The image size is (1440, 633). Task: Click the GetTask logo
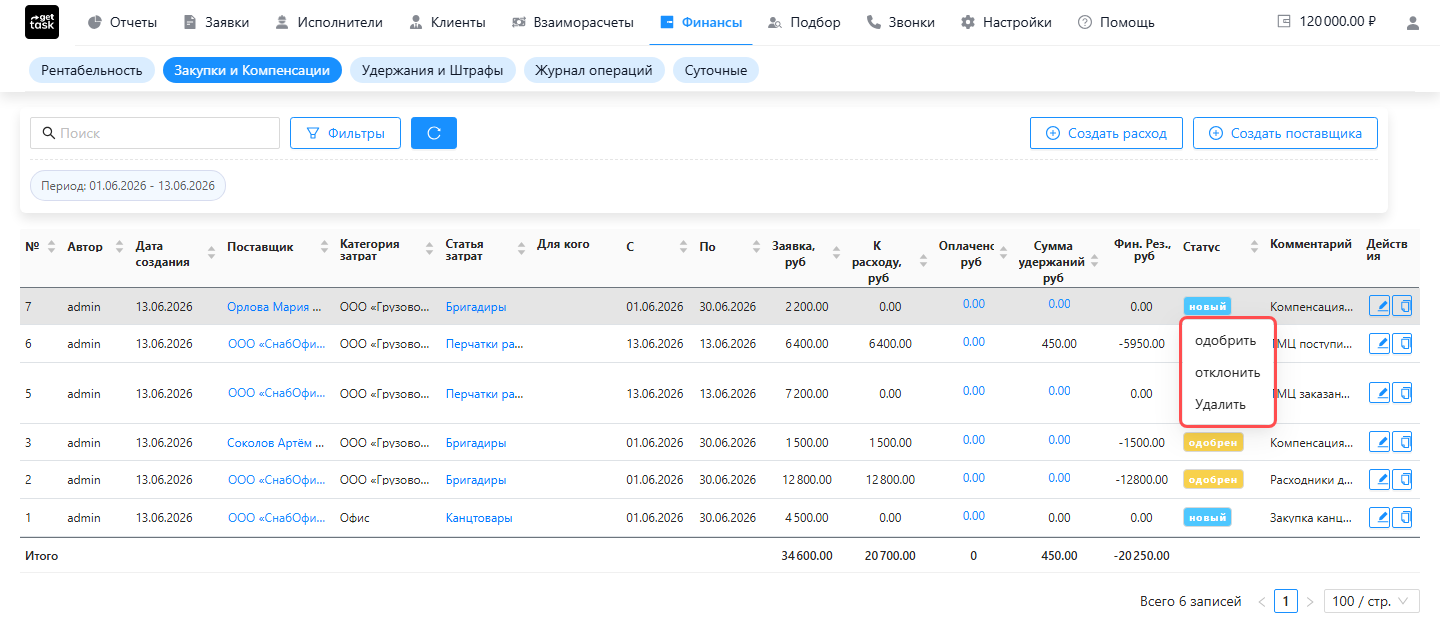pyautogui.click(x=41, y=22)
